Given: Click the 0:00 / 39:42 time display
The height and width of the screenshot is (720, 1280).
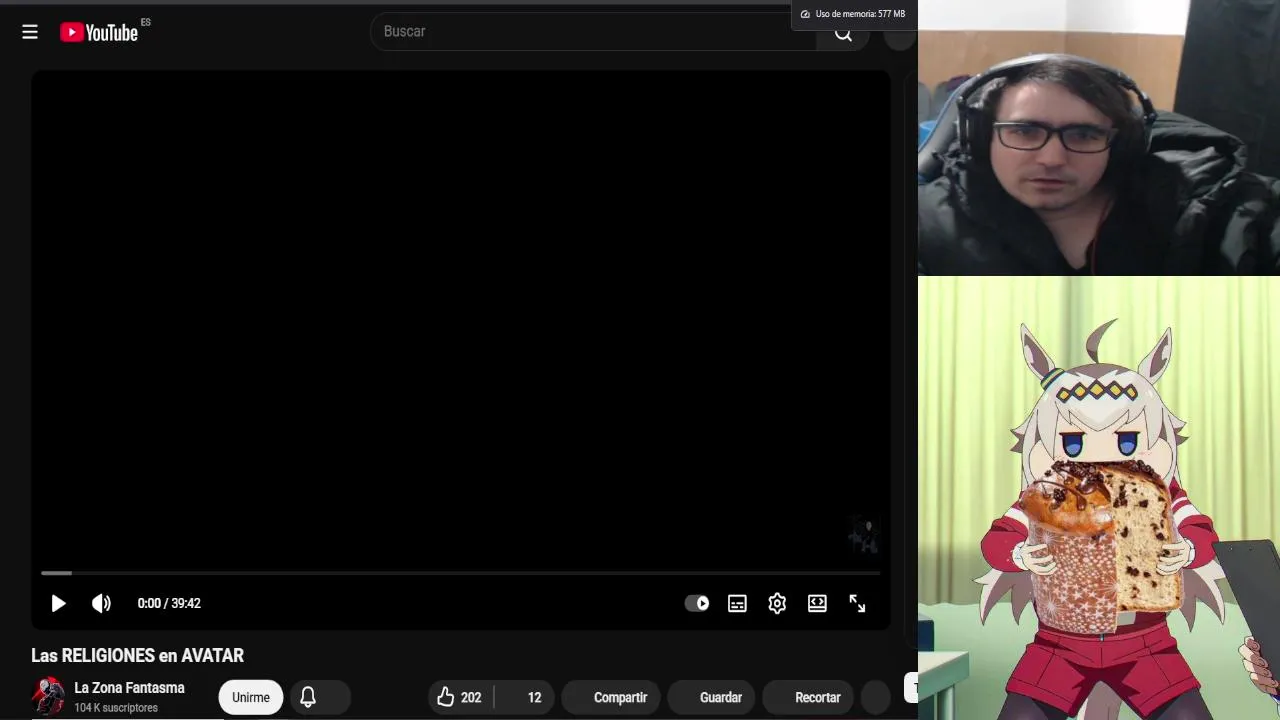Looking at the screenshot, I should (169, 603).
